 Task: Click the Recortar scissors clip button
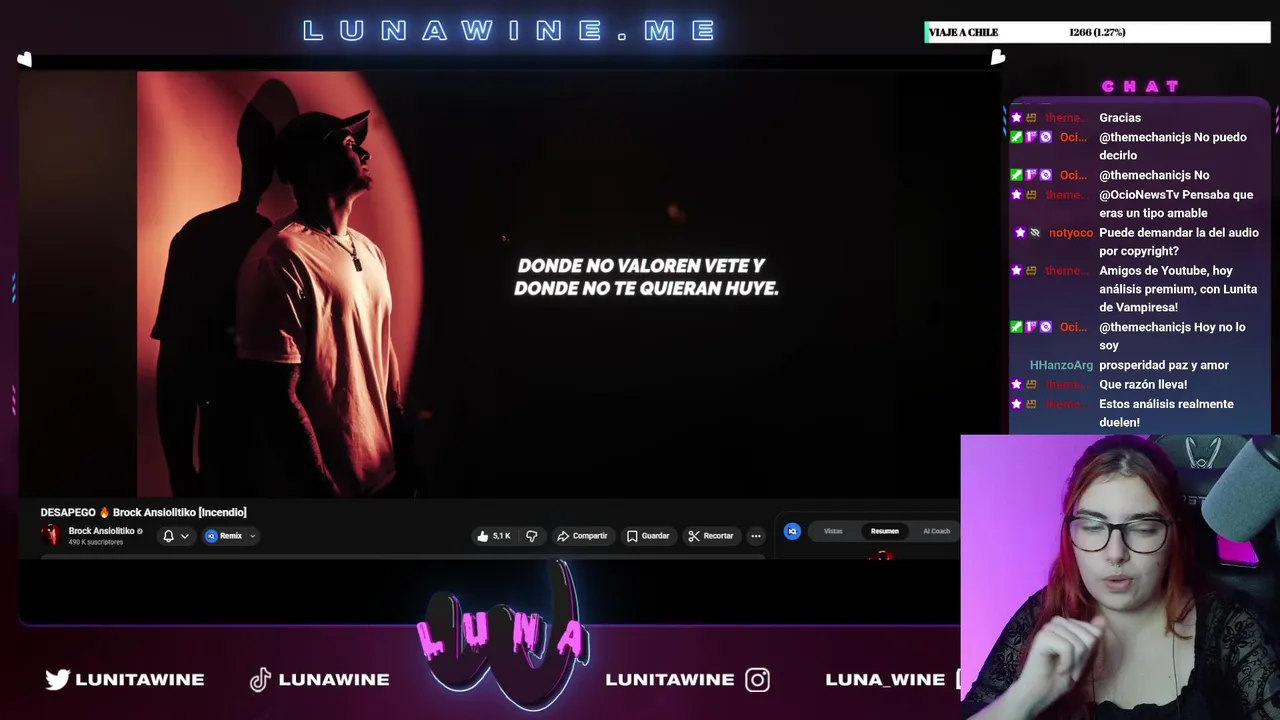point(711,536)
